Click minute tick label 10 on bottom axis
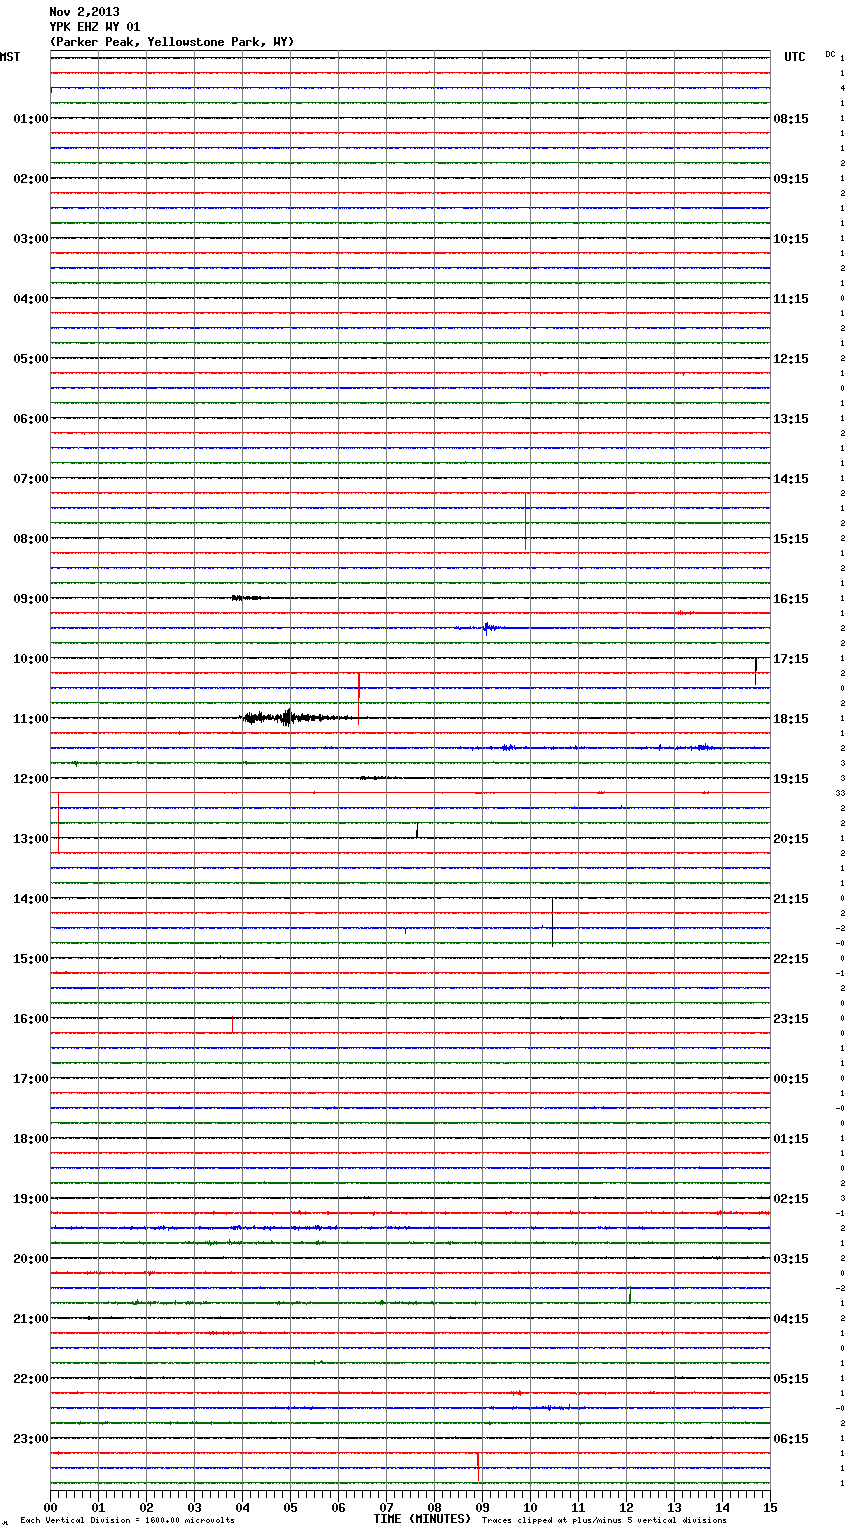This screenshot has width=850, height=1534. 530,1508
